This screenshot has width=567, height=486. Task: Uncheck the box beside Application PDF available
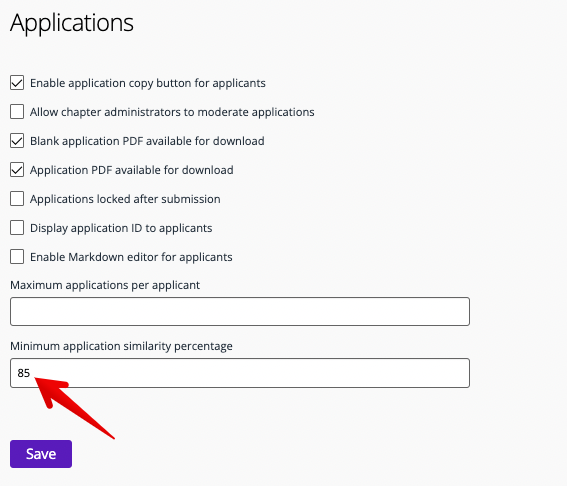click(x=17, y=170)
